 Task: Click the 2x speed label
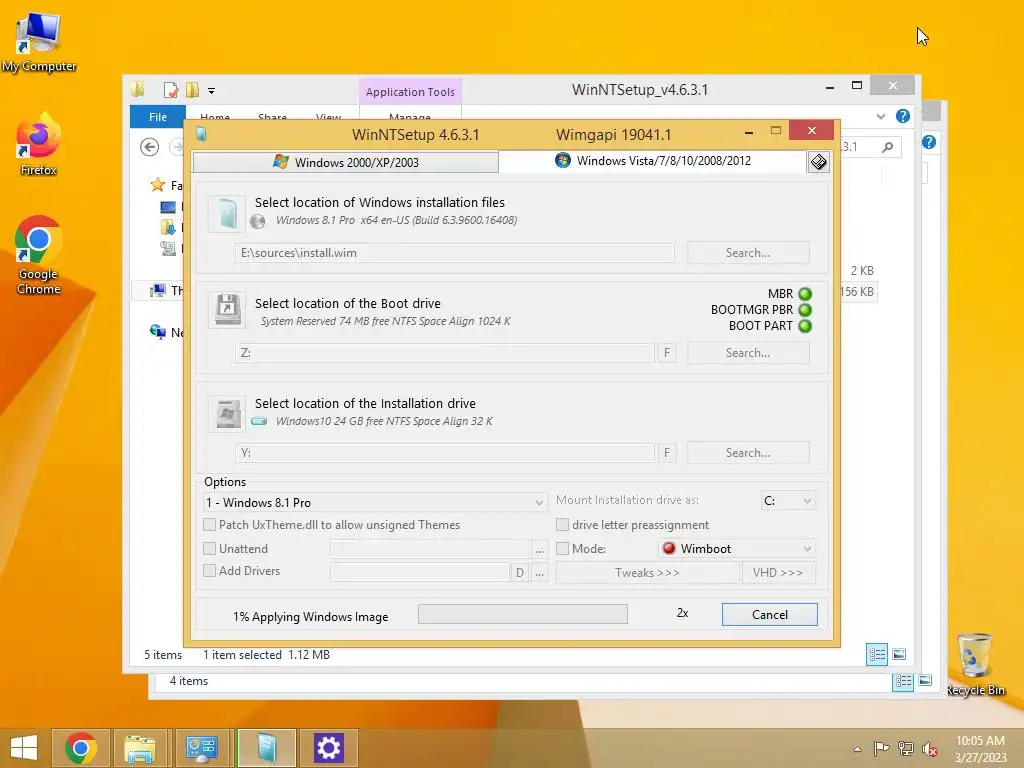pos(682,613)
